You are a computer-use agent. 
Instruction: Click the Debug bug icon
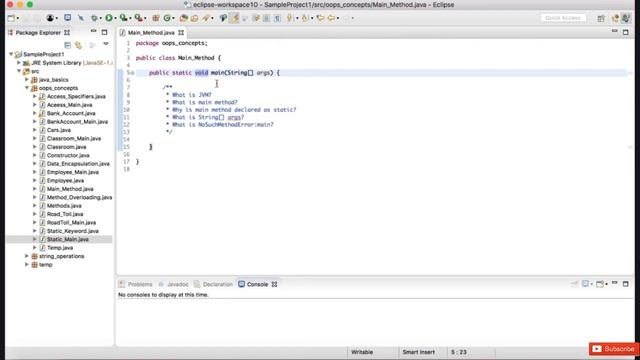[94, 18]
